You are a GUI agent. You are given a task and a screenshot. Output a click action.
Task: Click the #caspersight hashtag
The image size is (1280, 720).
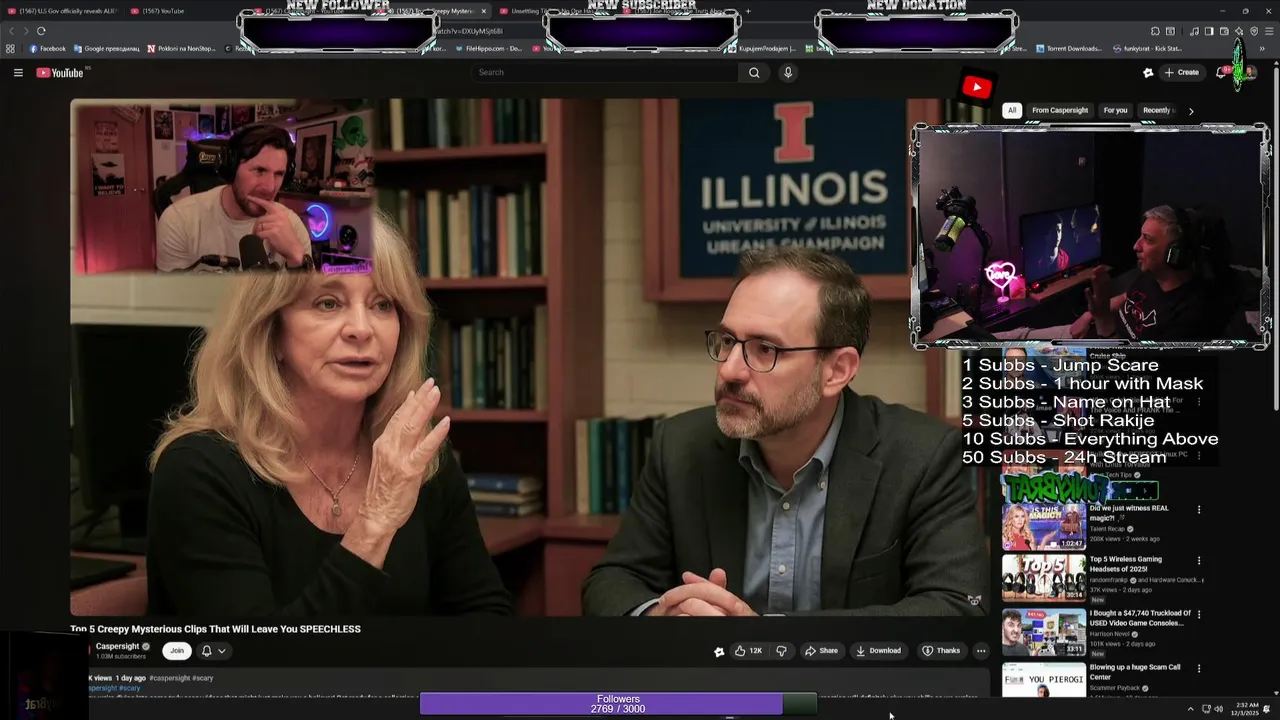(169, 678)
